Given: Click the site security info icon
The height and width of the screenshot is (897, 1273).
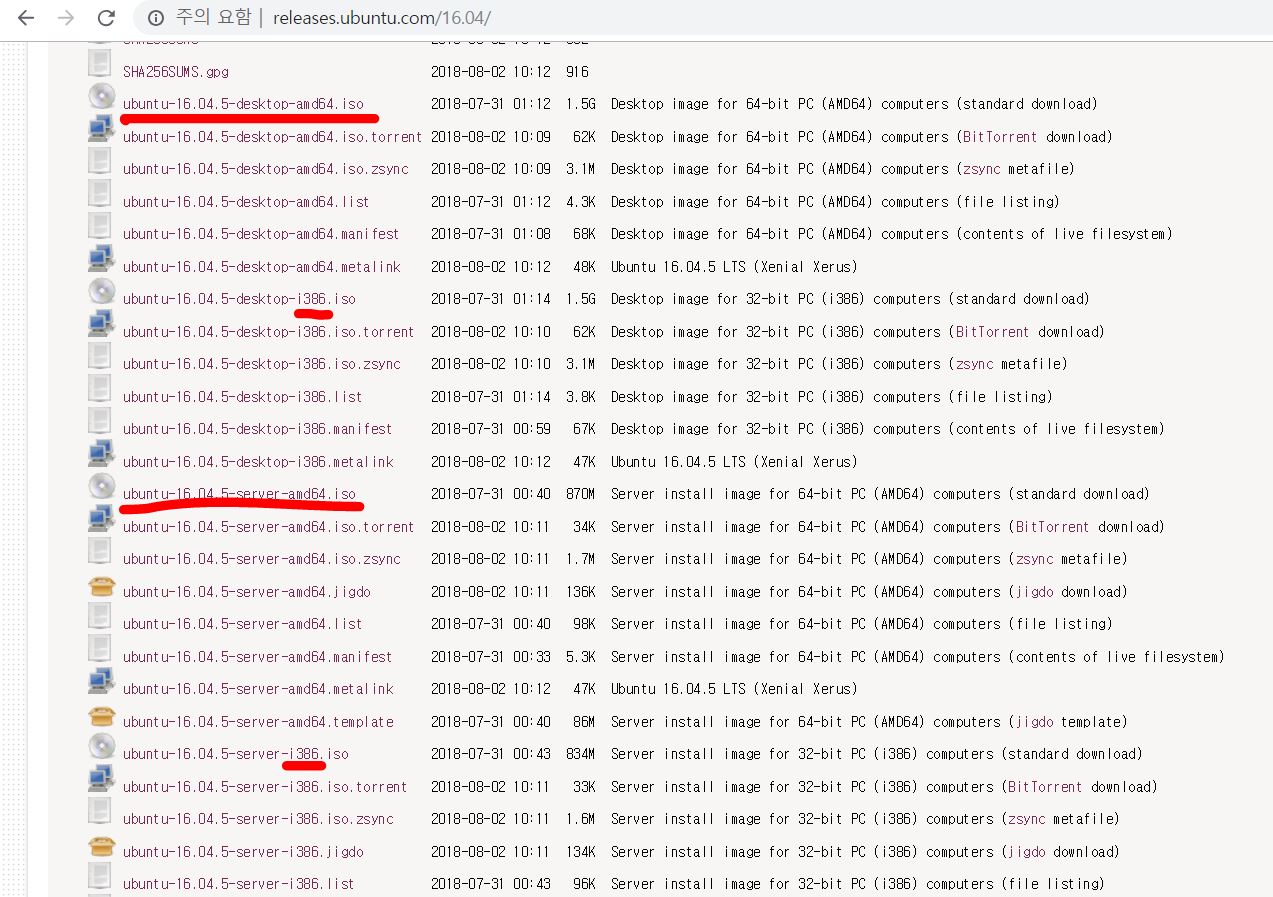Looking at the screenshot, I should (x=156, y=18).
